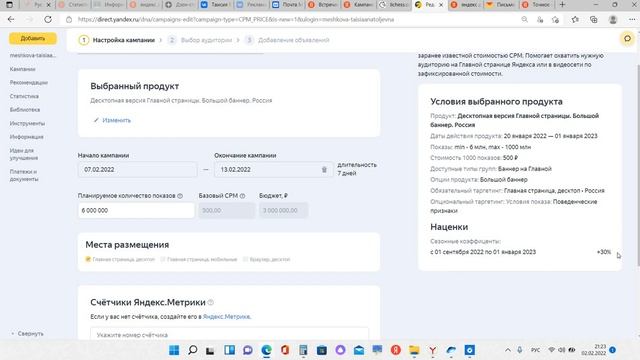Viewport: 640px width, 360px height.
Task: Click the yellow Добавить button
Action: pos(33,38)
